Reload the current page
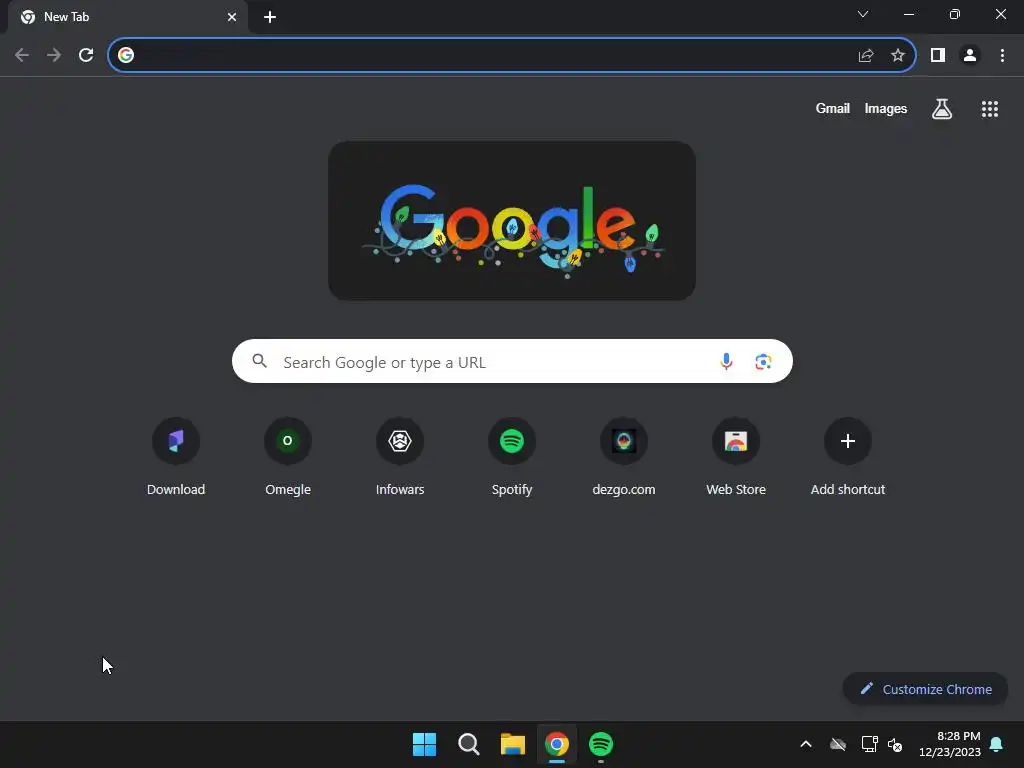Viewport: 1024px width, 768px height. [86, 55]
